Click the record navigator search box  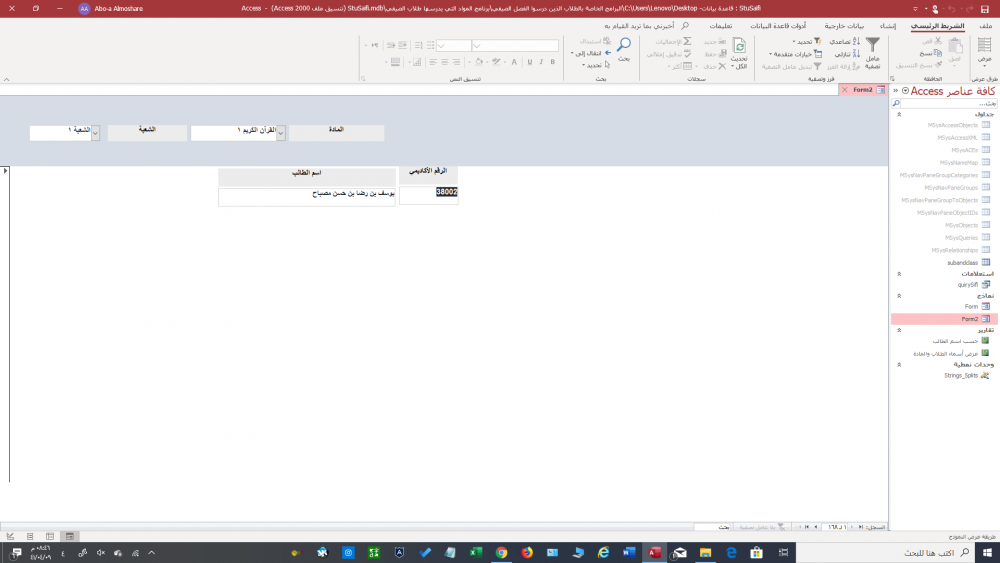(712, 527)
